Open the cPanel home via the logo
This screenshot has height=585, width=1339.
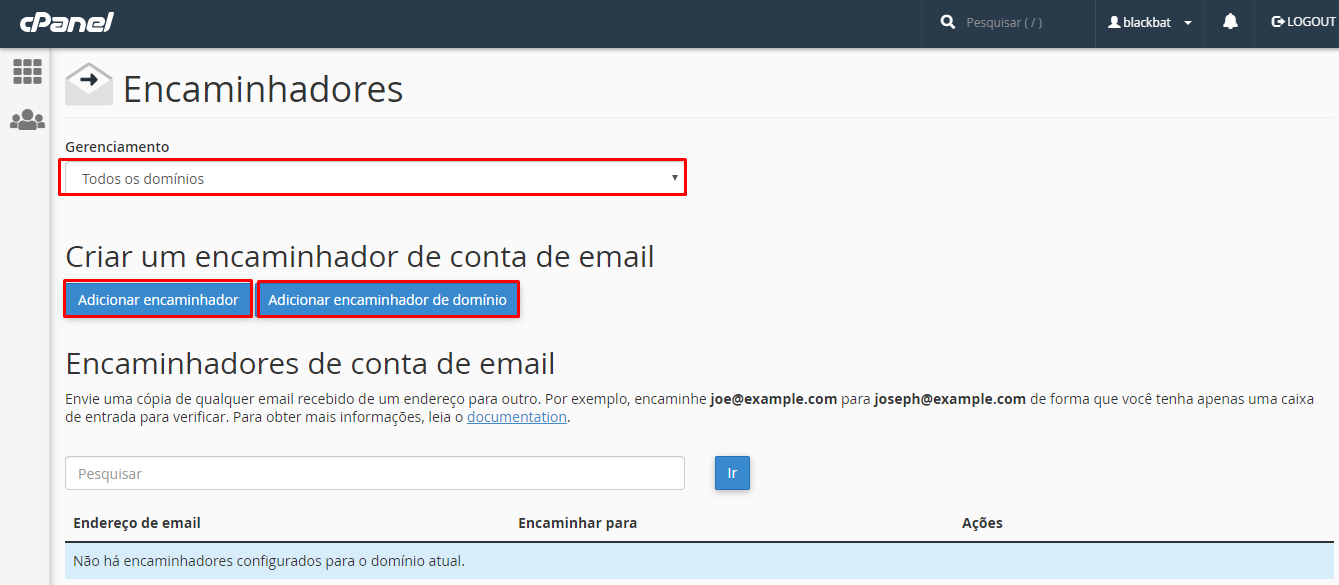pos(66,22)
